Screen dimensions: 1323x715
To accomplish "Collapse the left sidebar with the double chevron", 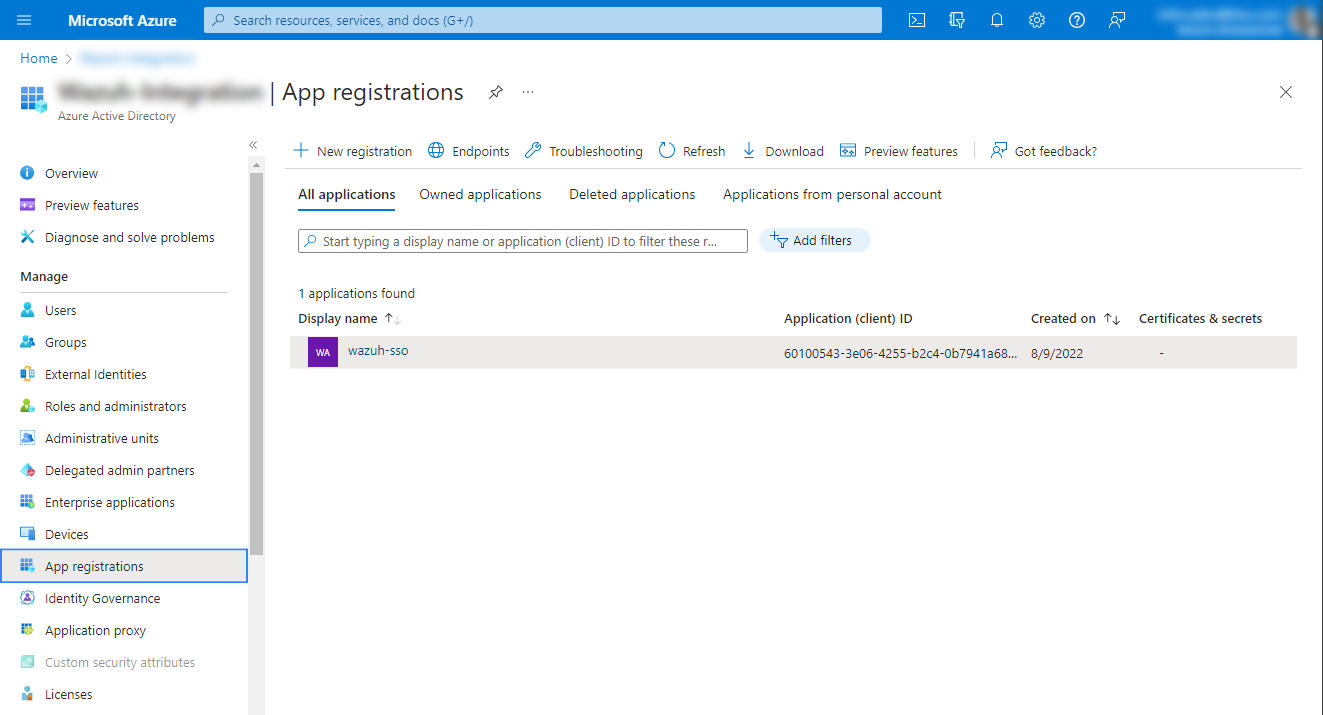I will click(x=253, y=145).
